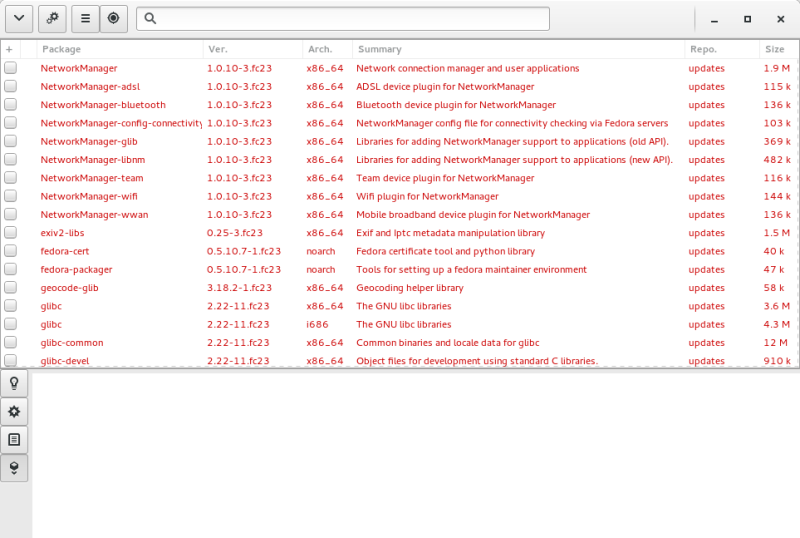Sort by the Package column header
Viewport: 800px width, 538px height.
61,49
